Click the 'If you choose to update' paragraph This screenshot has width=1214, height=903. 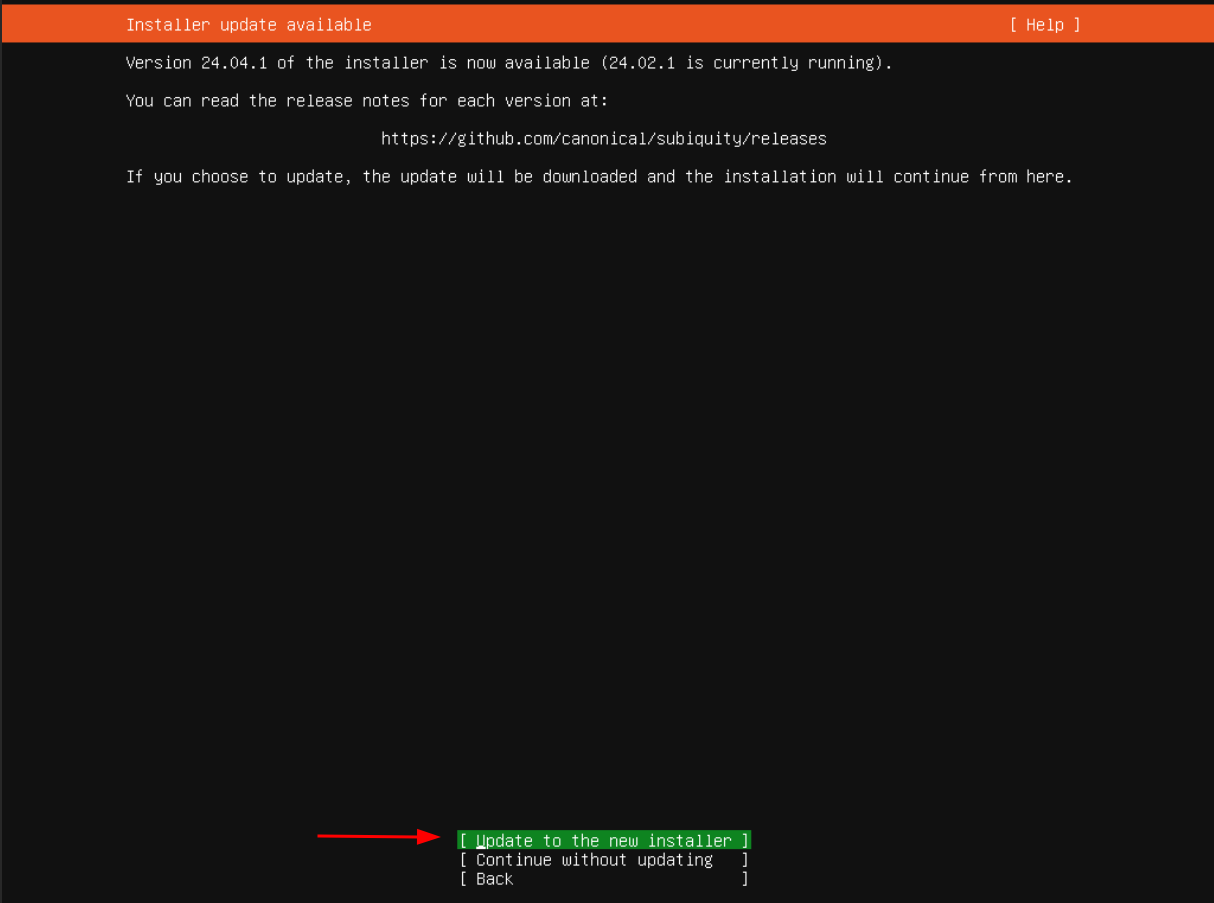pyautogui.click(x=599, y=177)
